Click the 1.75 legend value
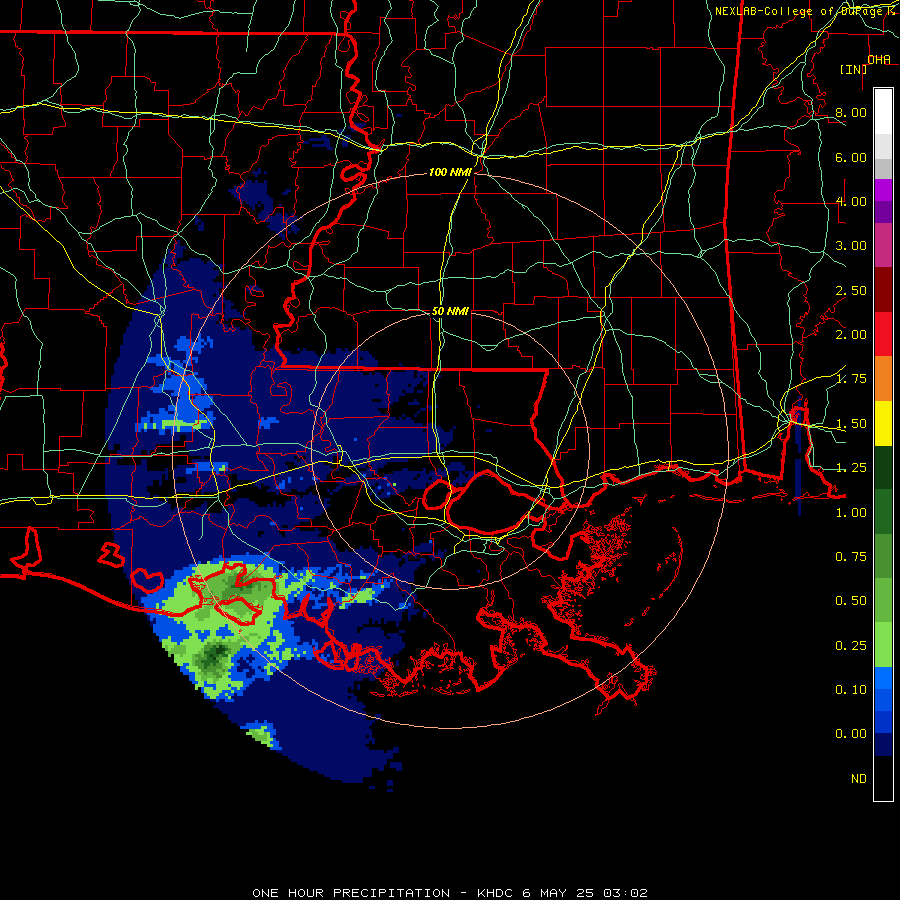 [x=851, y=379]
